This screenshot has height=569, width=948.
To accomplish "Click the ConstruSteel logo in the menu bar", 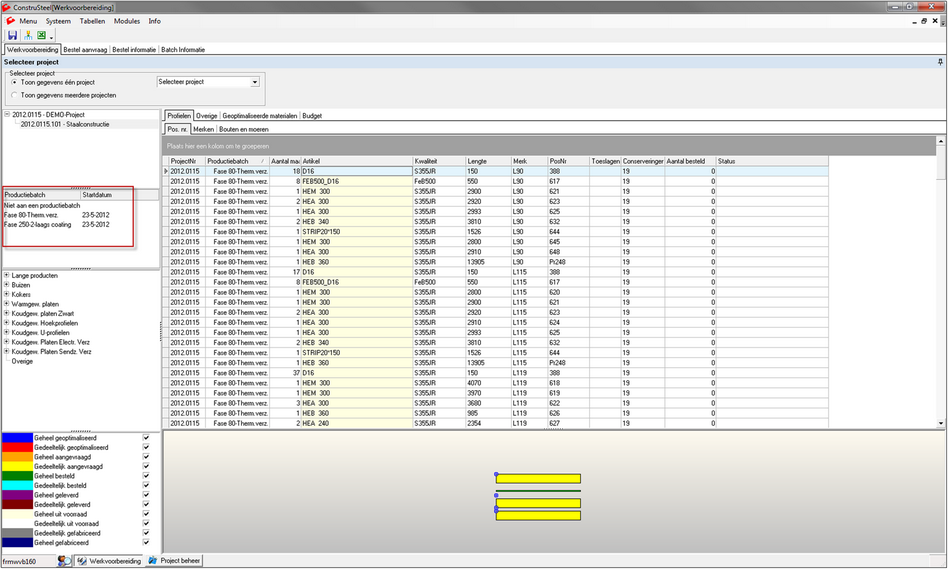I will (x=10, y=21).
